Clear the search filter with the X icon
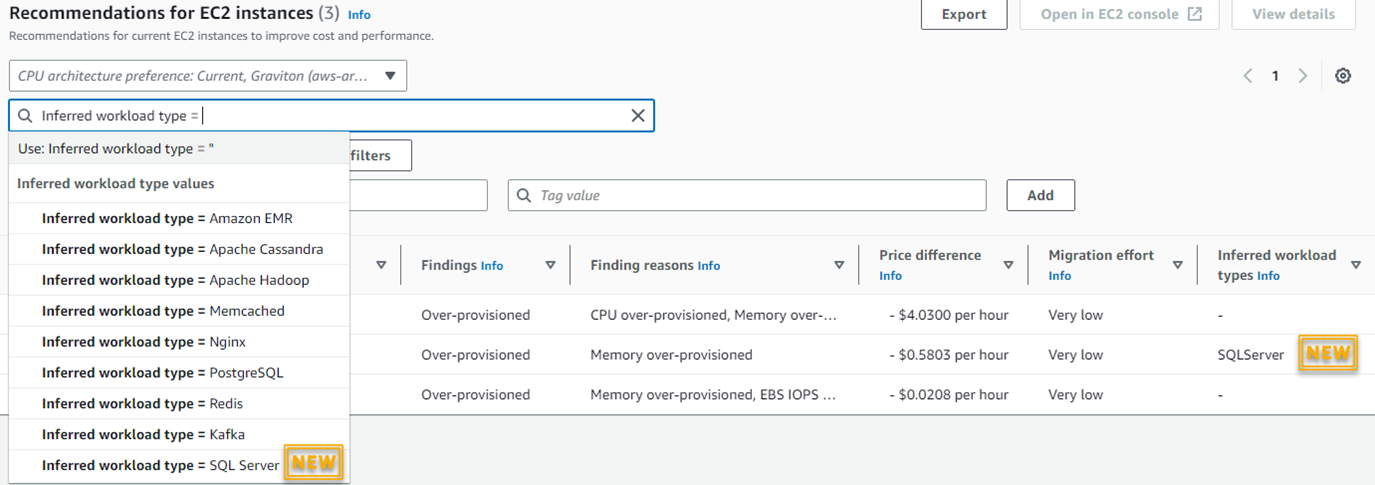 click(x=637, y=116)
